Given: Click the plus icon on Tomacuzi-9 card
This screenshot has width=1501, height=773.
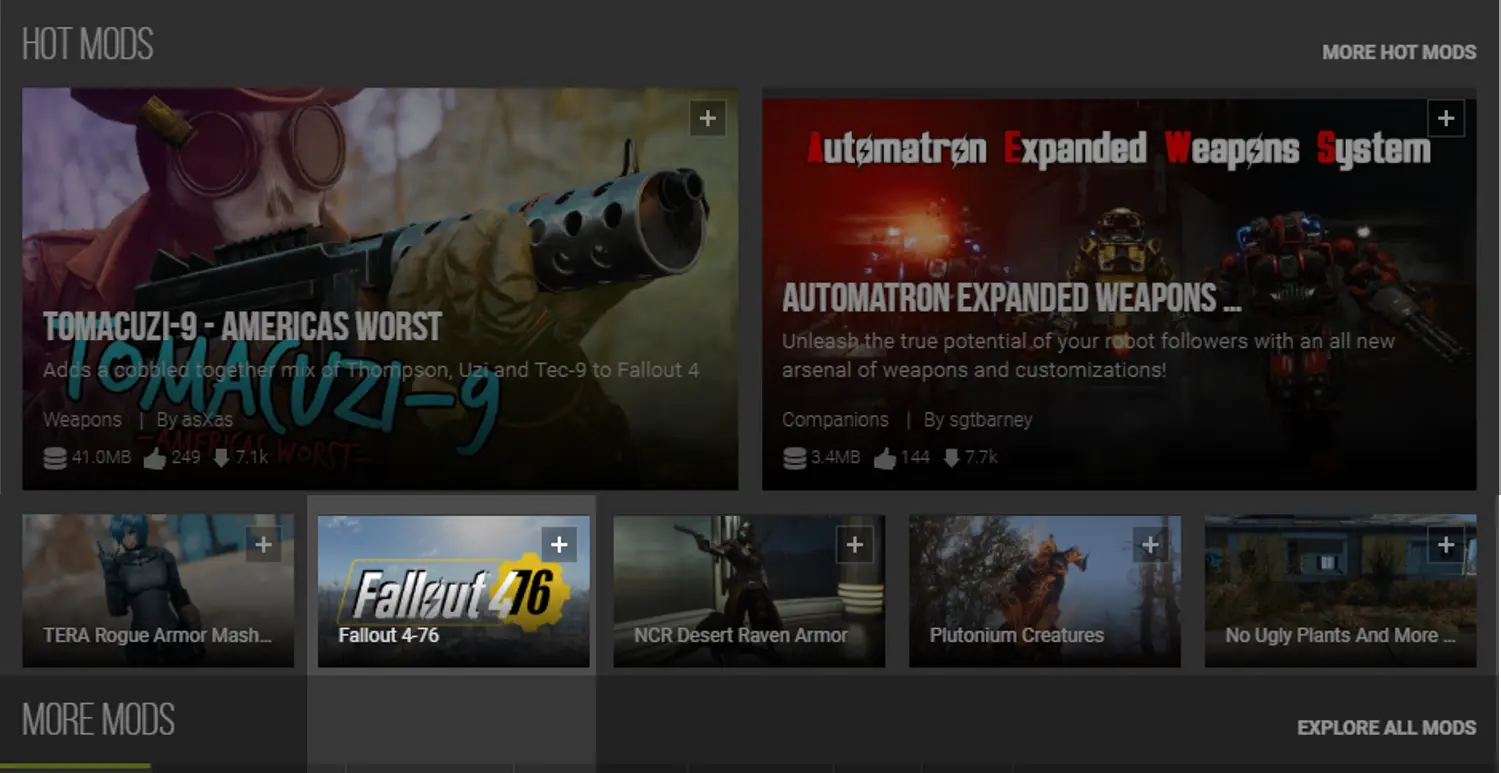Looking at the screenshot, I should pos(707,118).
